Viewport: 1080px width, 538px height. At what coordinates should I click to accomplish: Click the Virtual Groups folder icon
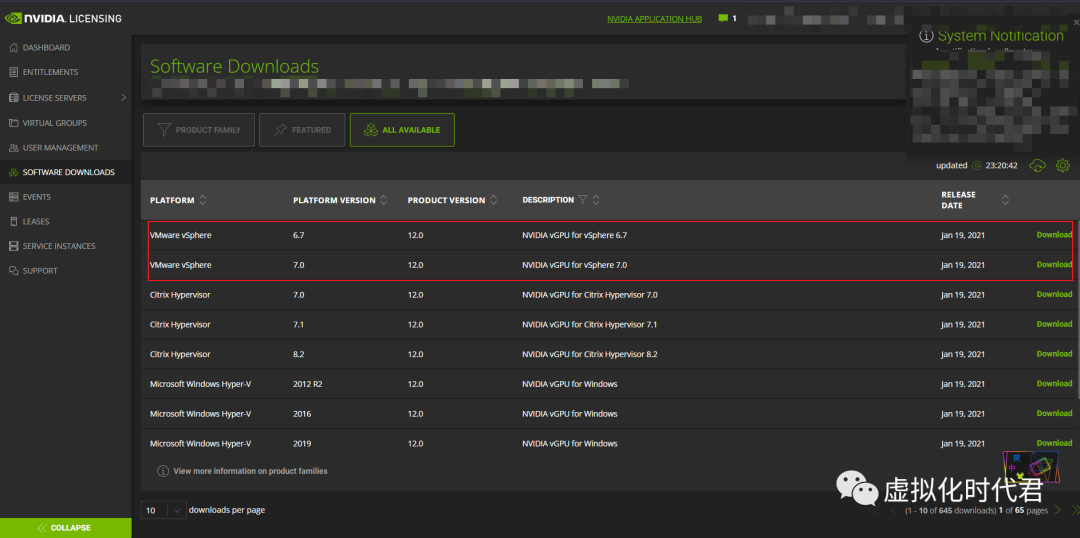13,123
